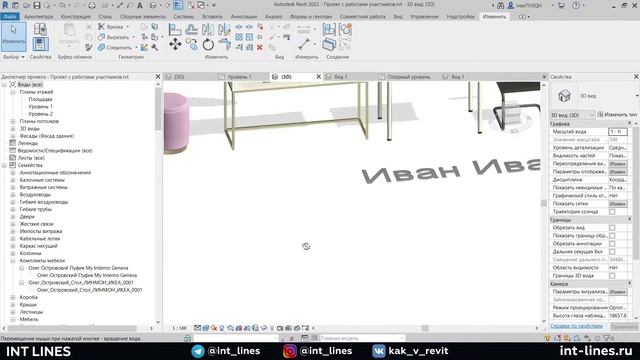Toggle the Sun Path icon in view control bar
The image size is (640, 360).
[214, 328]
